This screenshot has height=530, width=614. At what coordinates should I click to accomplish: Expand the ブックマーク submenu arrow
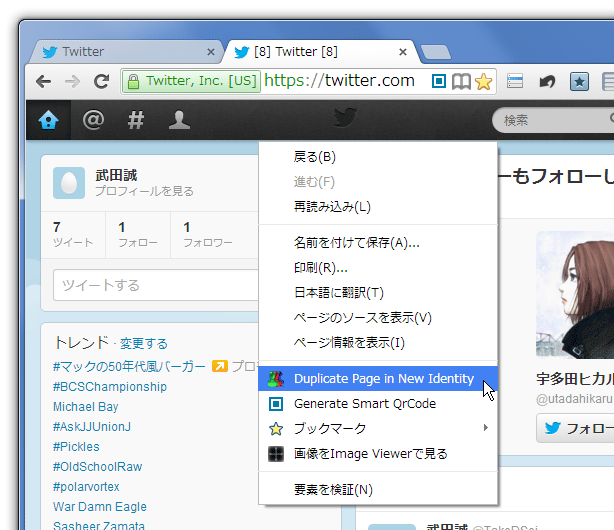coord(486,428)
